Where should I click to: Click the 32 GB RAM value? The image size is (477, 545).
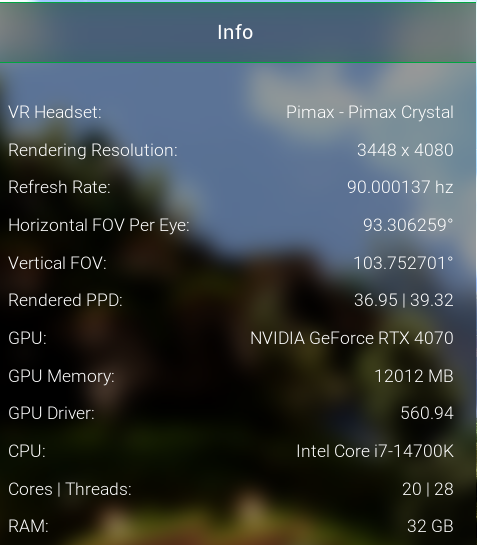pos(430,526)
